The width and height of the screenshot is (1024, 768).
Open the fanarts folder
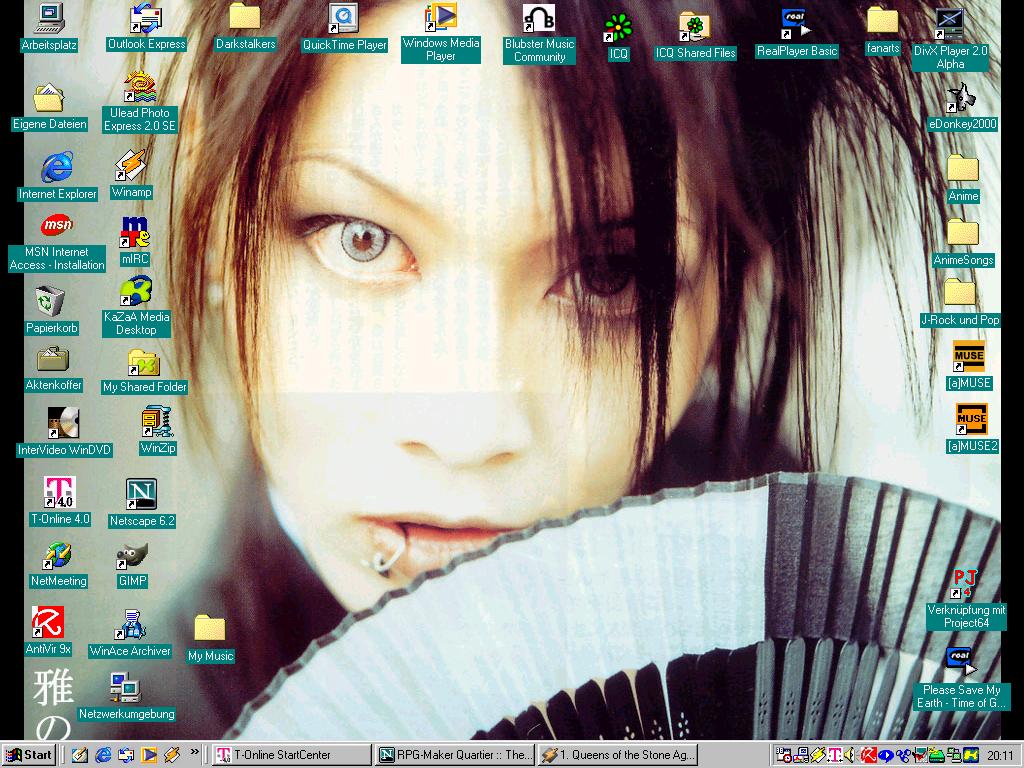[882, 31]
